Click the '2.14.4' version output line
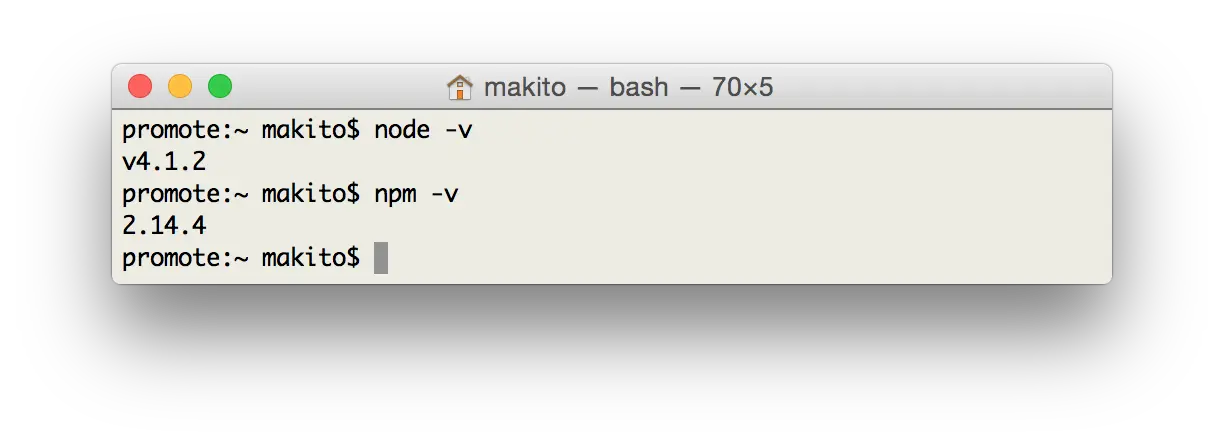Viewport: 1224px width, 444px height. pyautogui.click(x=165, y=225)
